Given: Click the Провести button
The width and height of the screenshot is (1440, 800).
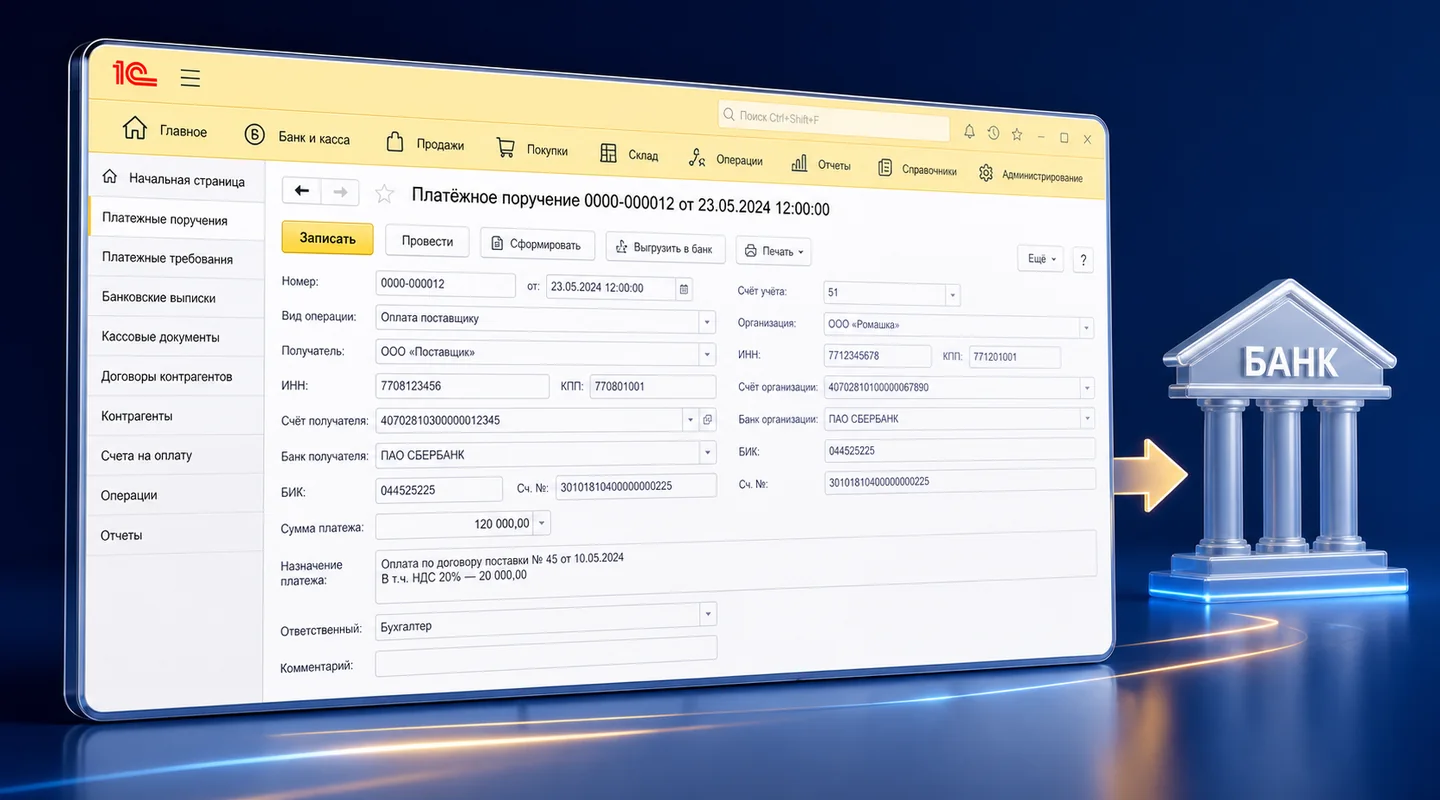Looking at the screenshot, I should [x=427, y=241].
